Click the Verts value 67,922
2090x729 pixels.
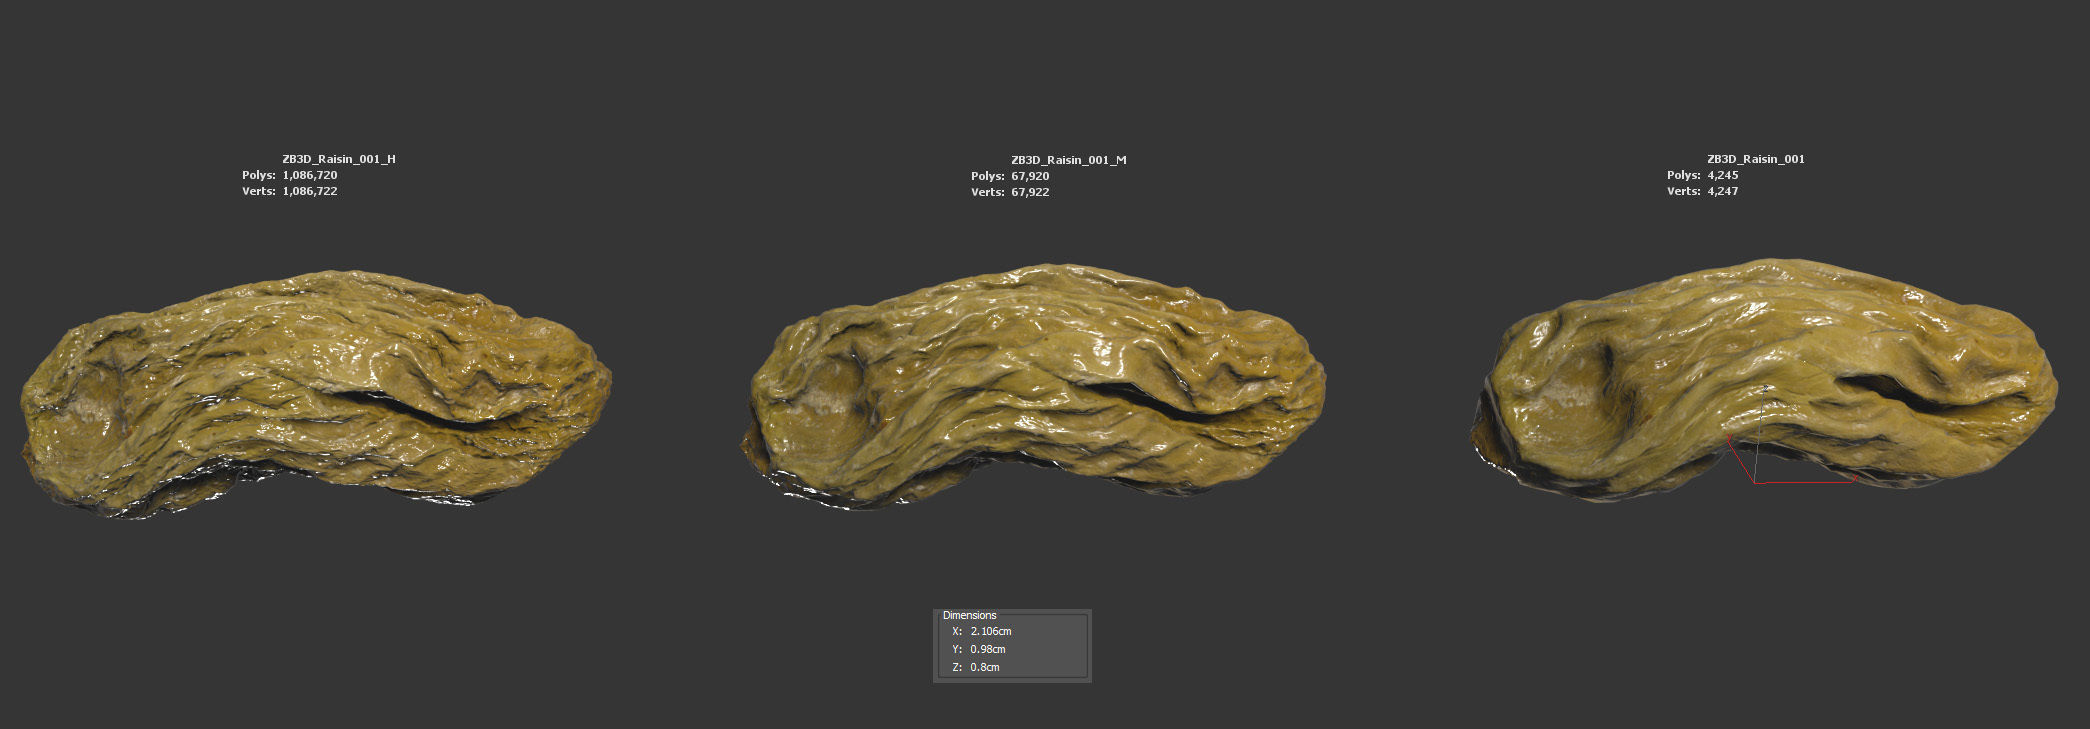point(1030,192)
